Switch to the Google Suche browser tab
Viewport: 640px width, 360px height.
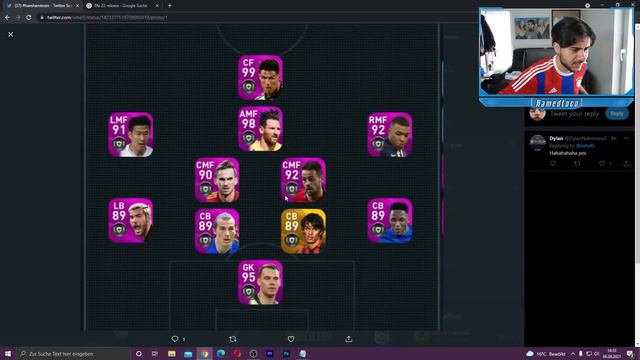[x=122, y=6]
